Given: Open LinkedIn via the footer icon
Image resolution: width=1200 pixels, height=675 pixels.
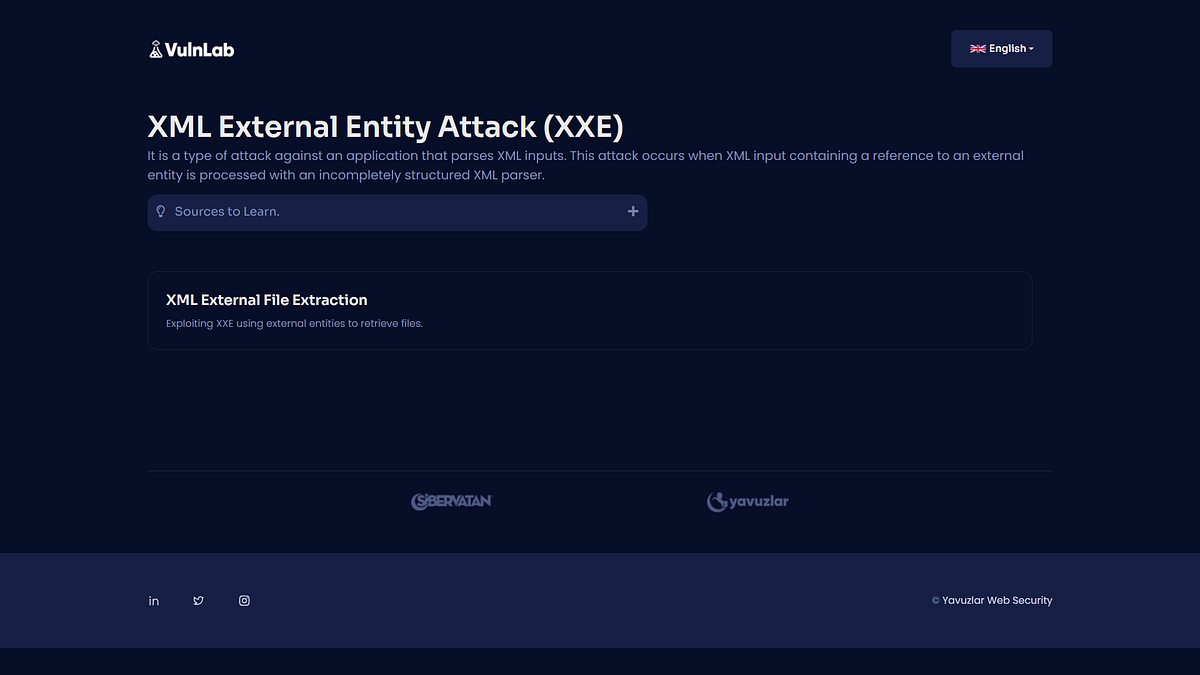Looking at the screenshot, I should click(154, 600).
